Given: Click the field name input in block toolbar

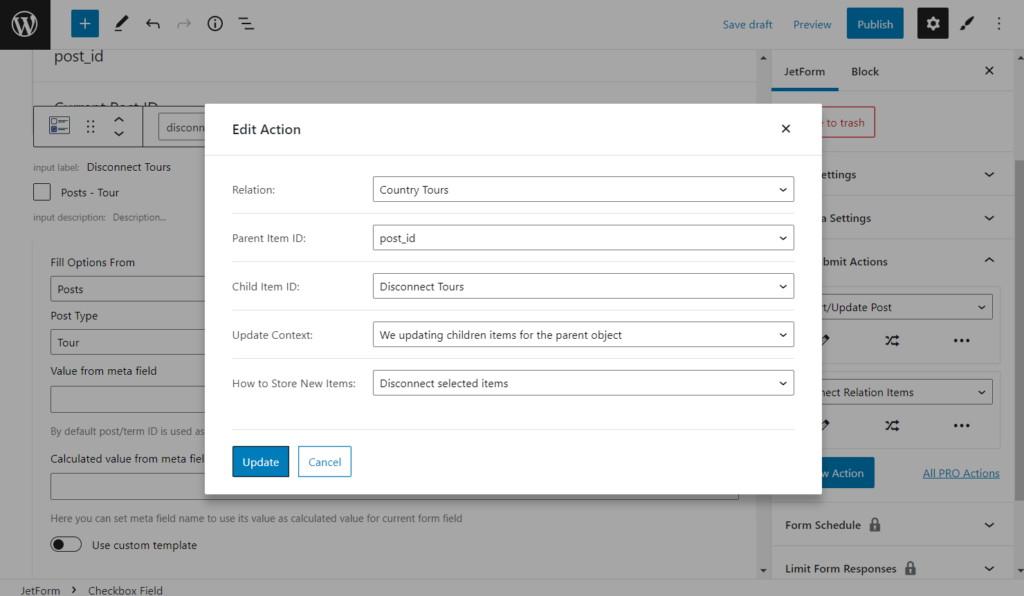Looking at the screenshot, I should pos(182,127).
